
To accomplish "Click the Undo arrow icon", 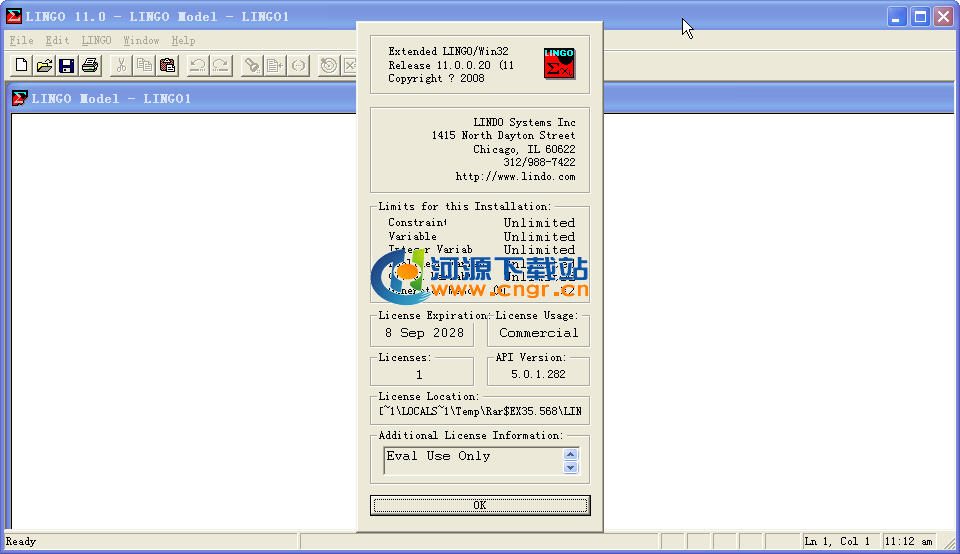I will coord(198,66).
